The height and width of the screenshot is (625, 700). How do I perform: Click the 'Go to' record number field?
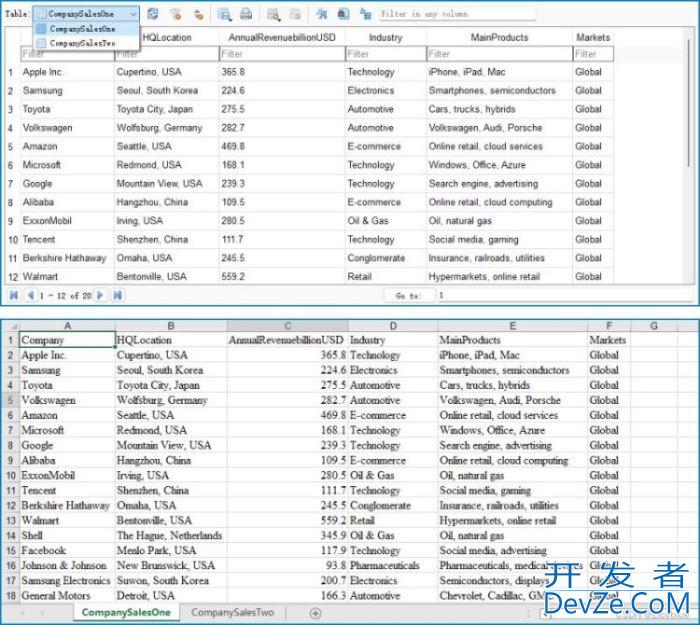point(565,295)
